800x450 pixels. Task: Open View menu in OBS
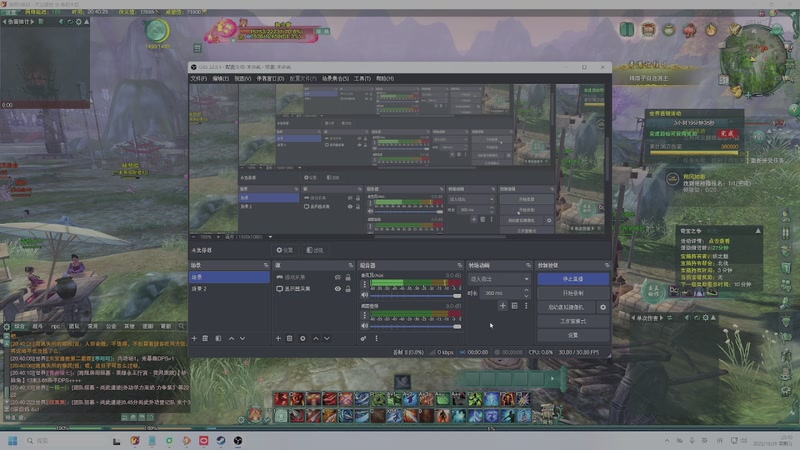(x=242, y=79)
